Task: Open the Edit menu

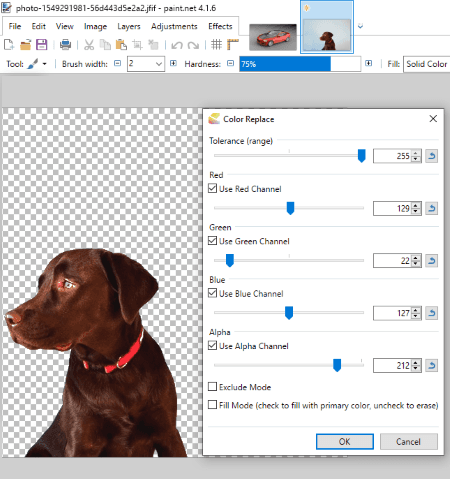Action: pos(39,26)
